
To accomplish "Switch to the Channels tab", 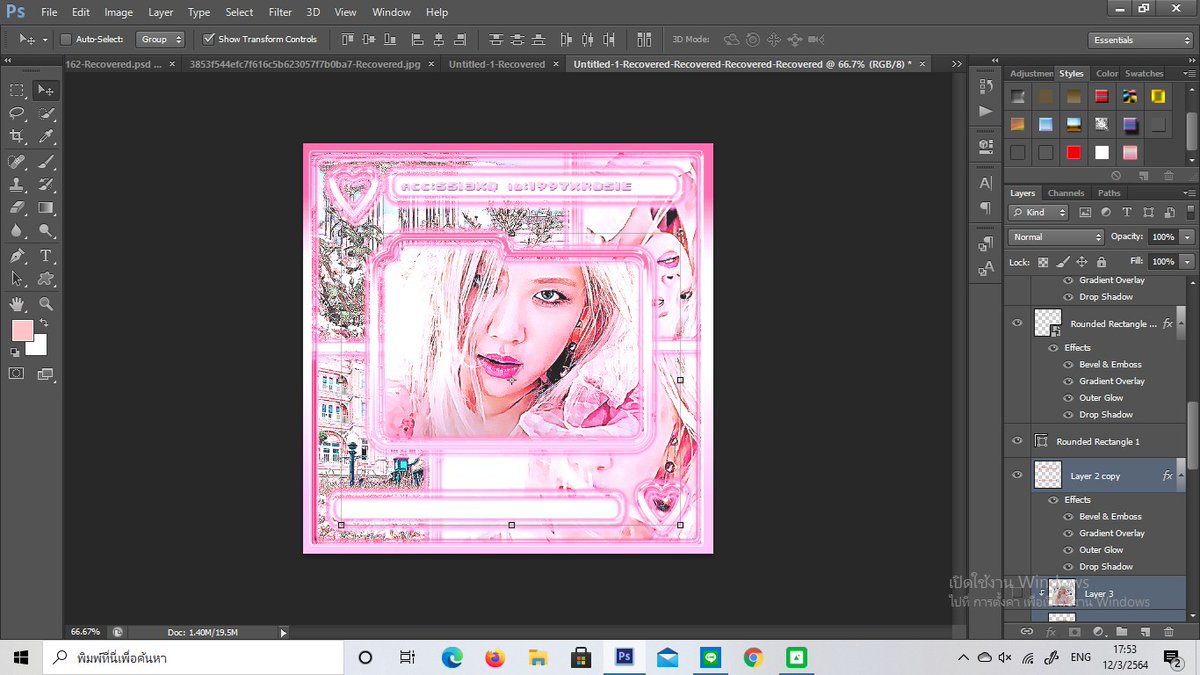I will point(1066,193).
